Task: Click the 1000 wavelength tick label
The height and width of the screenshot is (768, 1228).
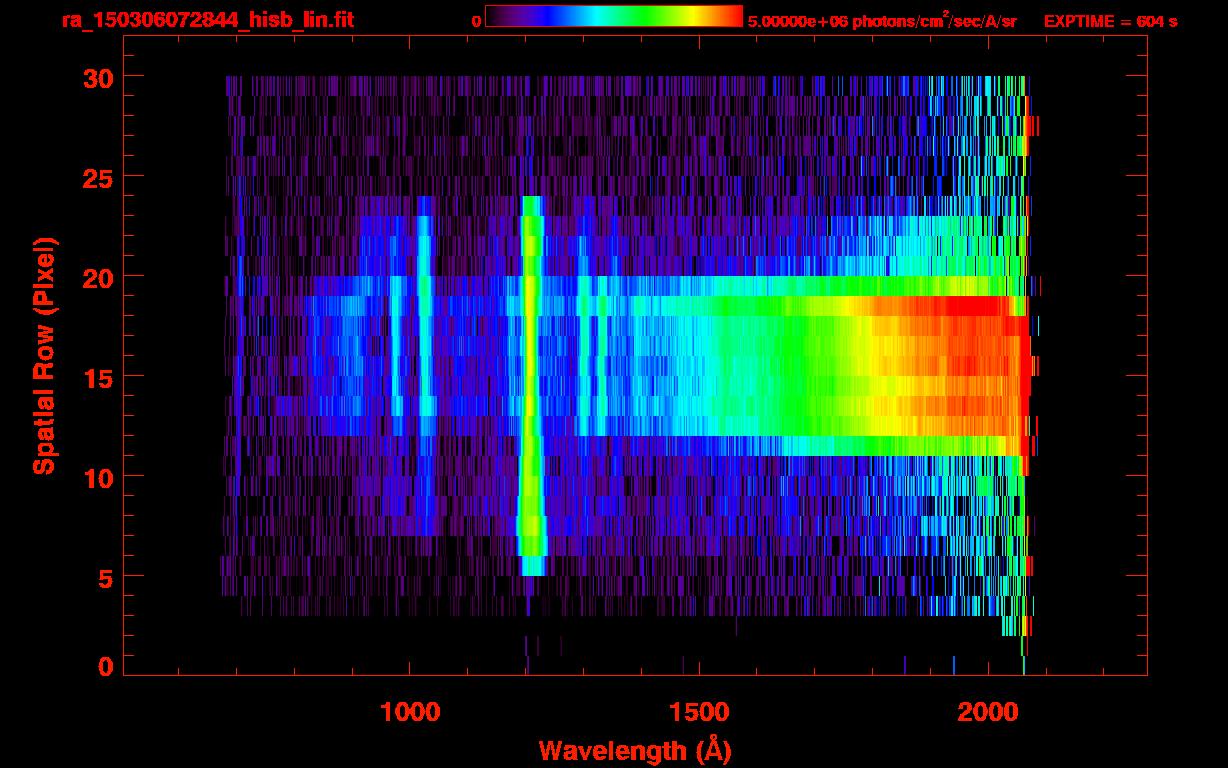Action: pyautogui.click(x=410, y=711)
